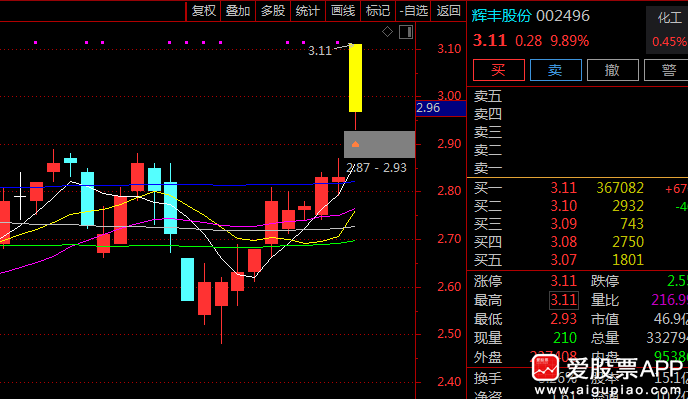The image size is (688, 399).
Task: Click the 买一 price 3.11
Action: [x=563, y=188]
